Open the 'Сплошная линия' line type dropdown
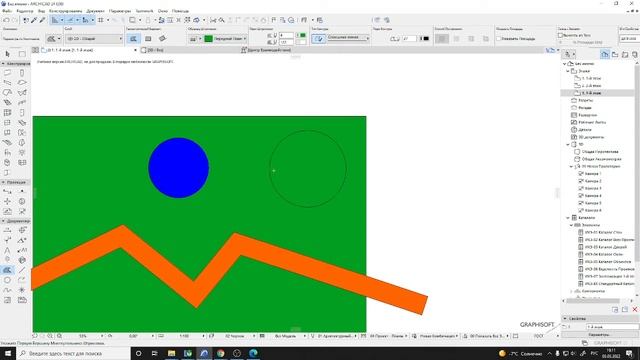This screenshot has width=640, height=360. click(348, 38)
